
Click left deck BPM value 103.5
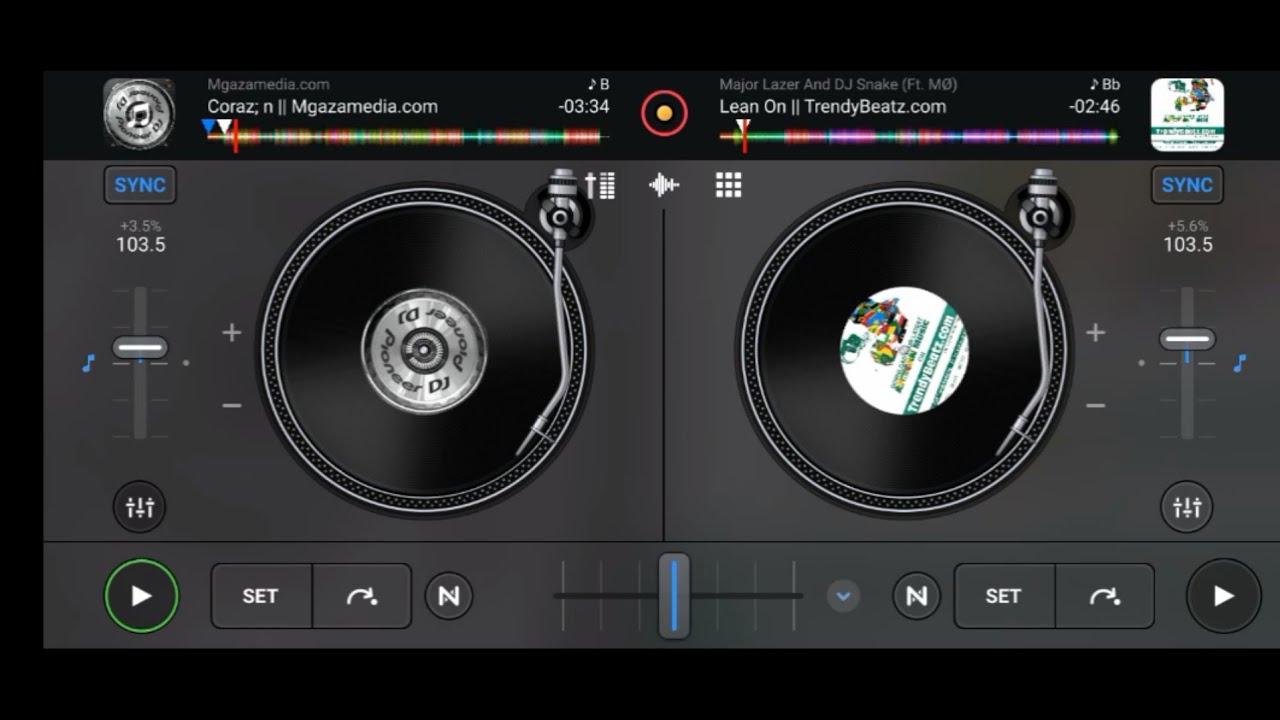pos(140,245)
